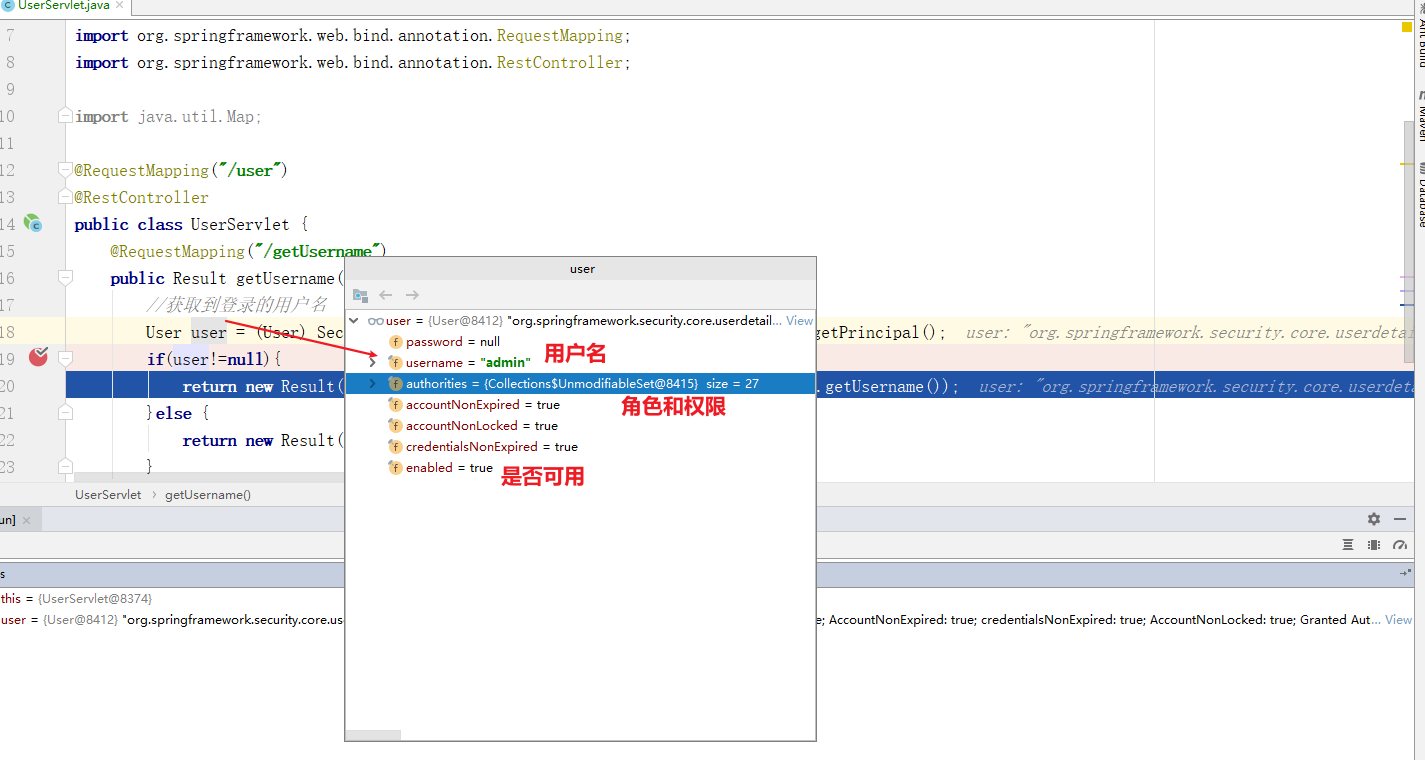
Task: Open the debugger settings gear icon
Action: pyautogui.click(x=1374, y=519)
